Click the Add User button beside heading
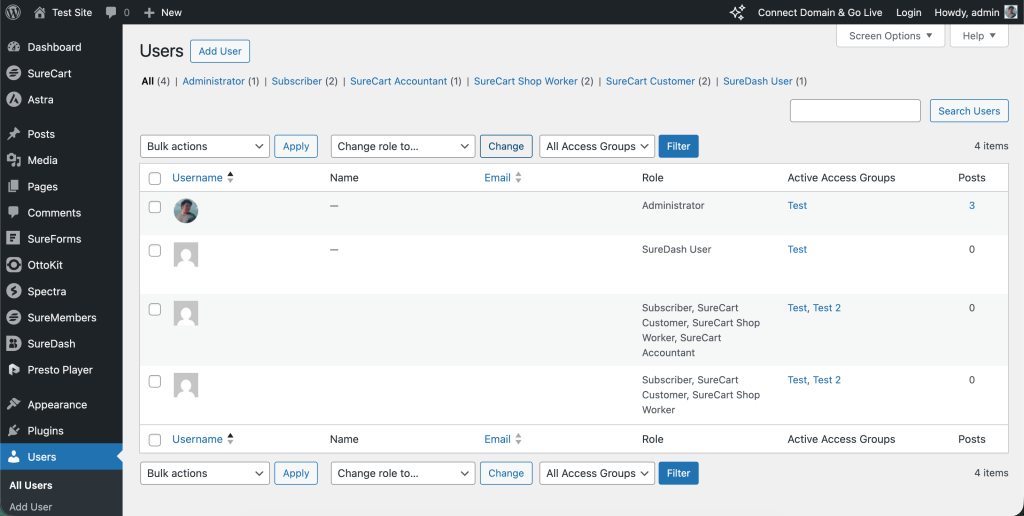 220,51
